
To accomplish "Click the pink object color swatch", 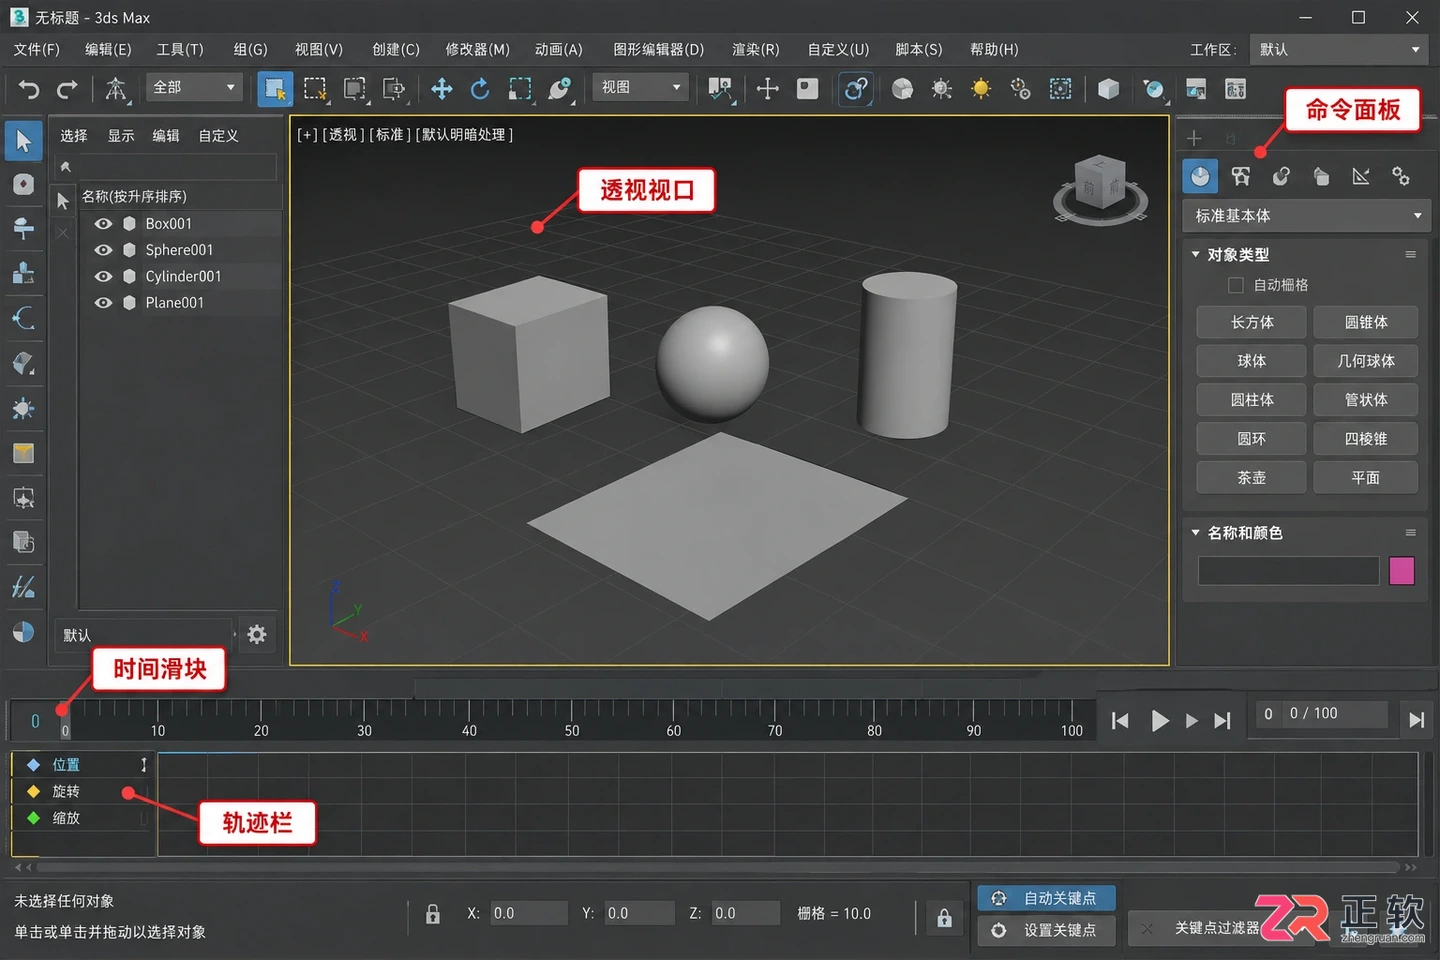I will click(1402, 571).
